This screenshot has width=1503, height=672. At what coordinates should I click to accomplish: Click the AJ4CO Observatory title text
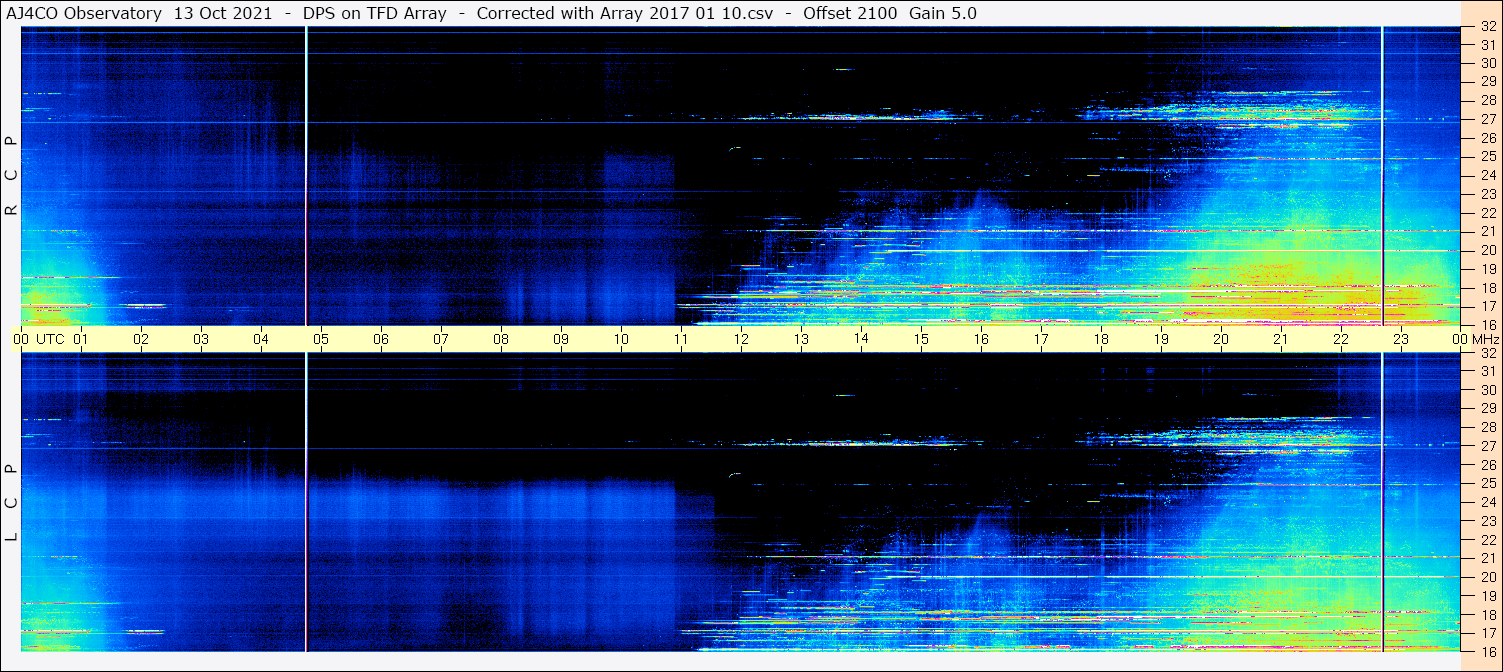point(84,13)
